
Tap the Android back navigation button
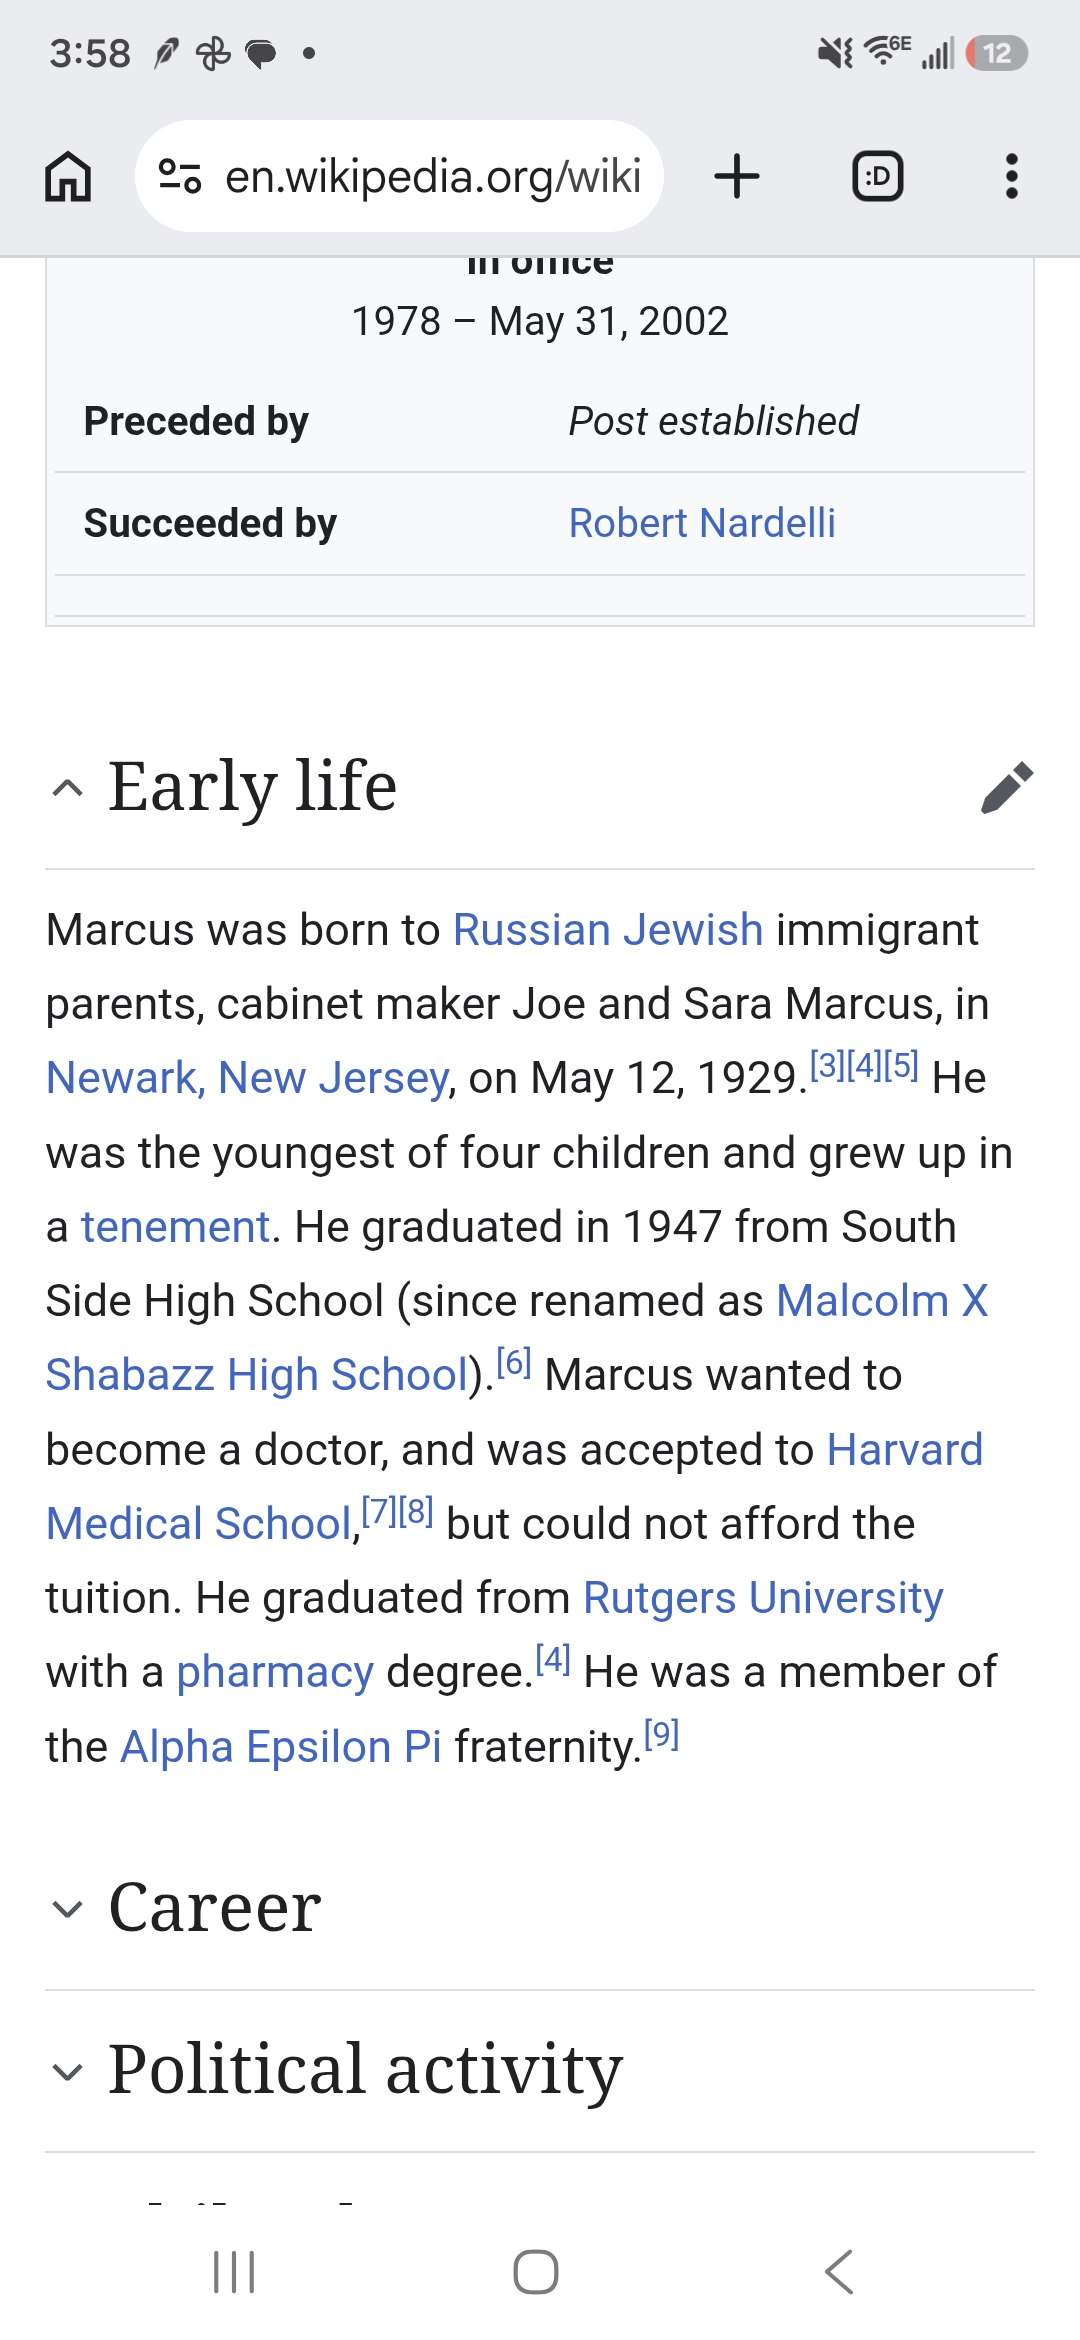839,2271
